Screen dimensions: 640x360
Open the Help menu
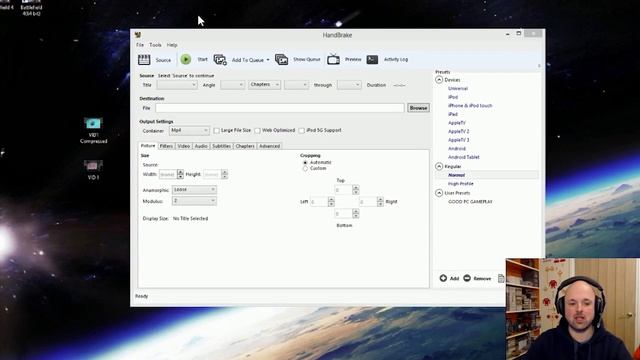tap(172, 45)
